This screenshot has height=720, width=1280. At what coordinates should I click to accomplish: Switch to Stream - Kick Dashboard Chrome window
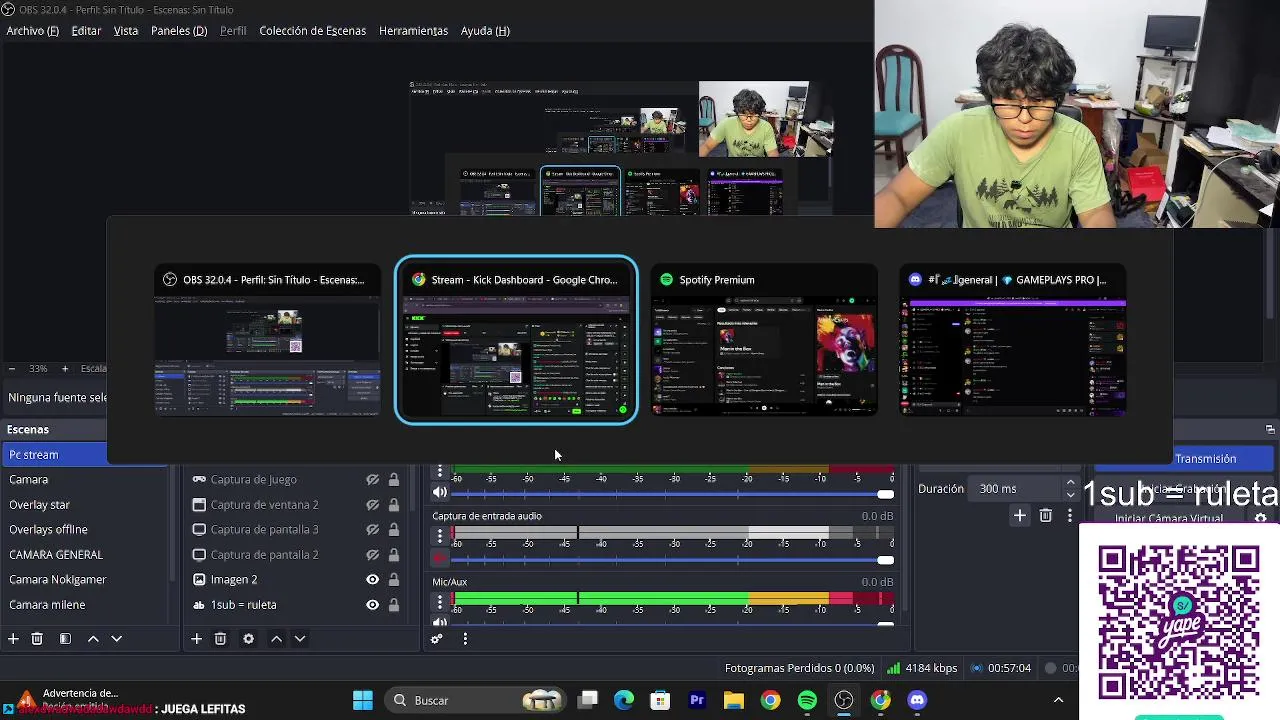pyautogui.click(x=516, y=341)
